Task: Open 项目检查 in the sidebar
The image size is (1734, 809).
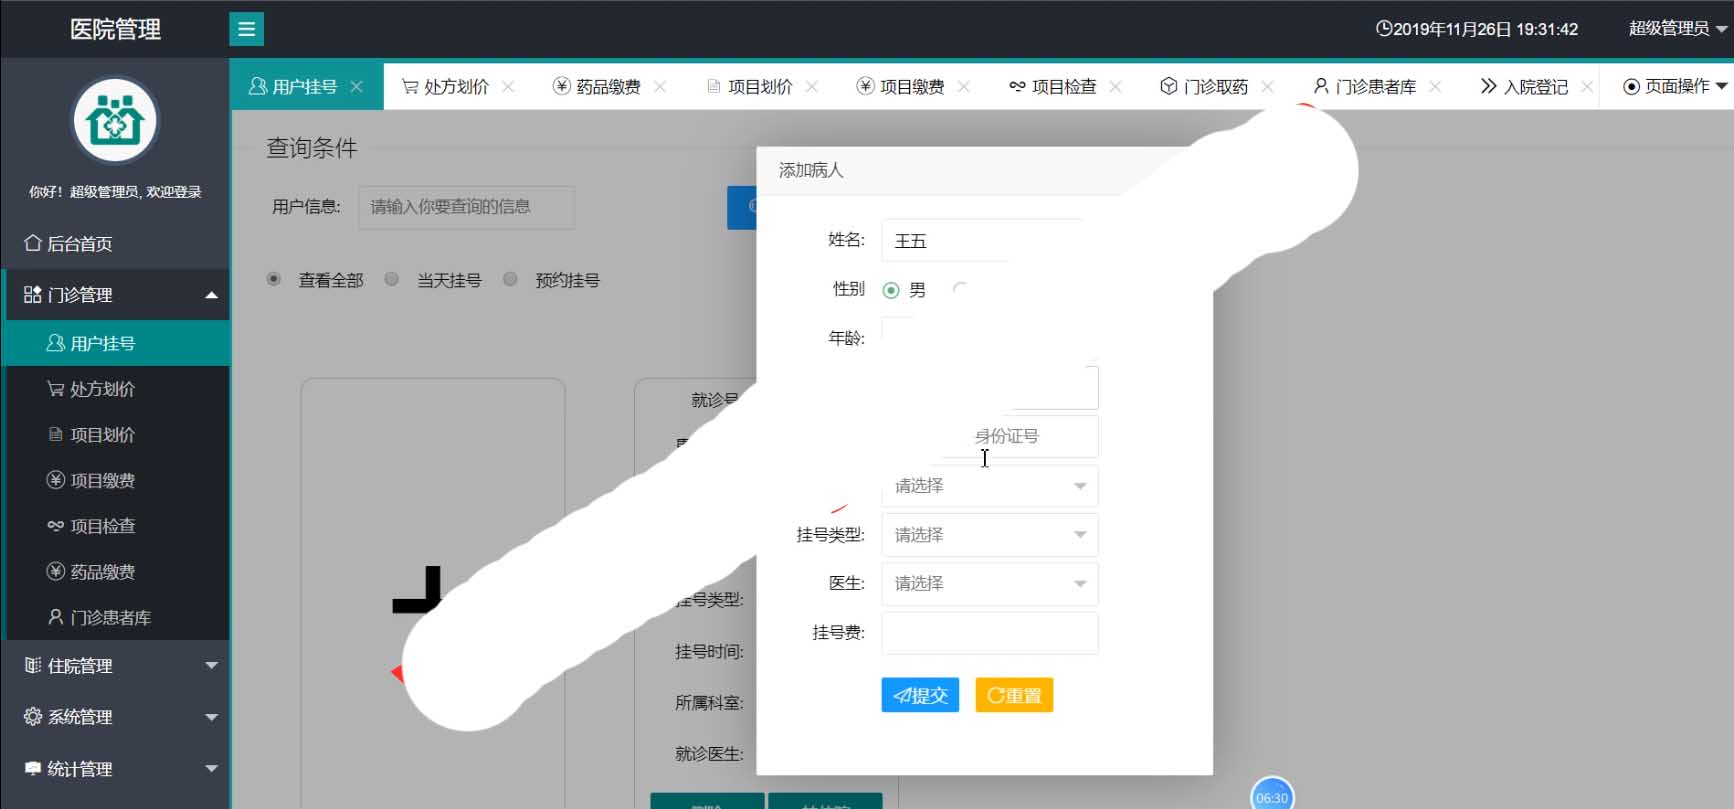Action: (x=102, y=526)
